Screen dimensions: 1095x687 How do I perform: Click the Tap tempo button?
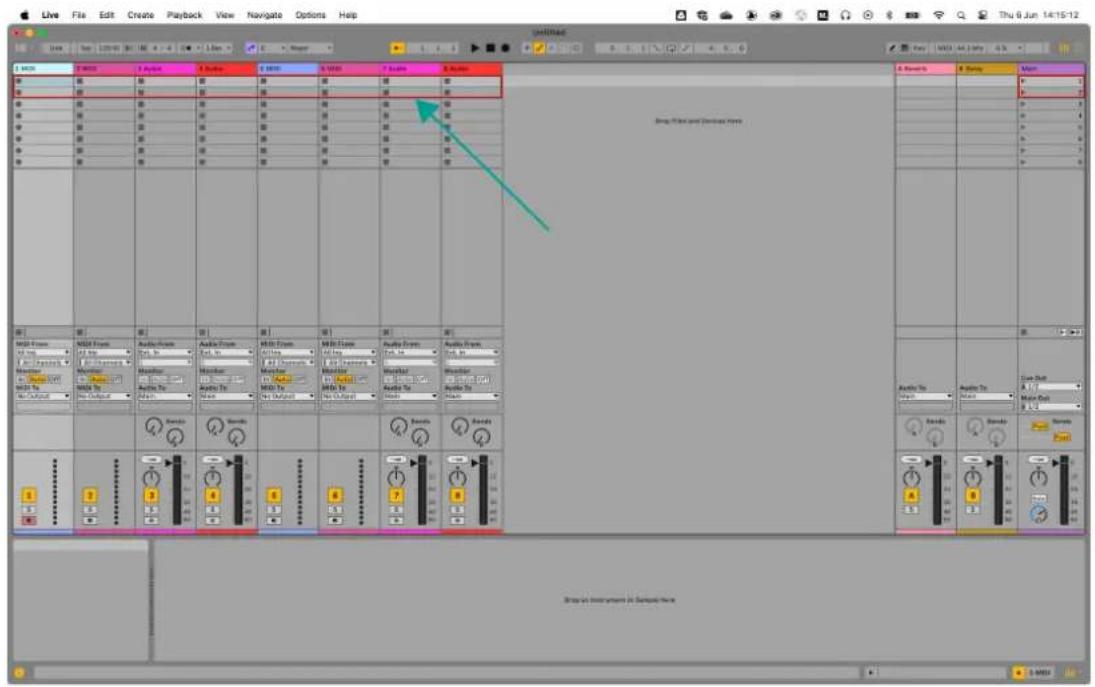(x=86, y=48)
